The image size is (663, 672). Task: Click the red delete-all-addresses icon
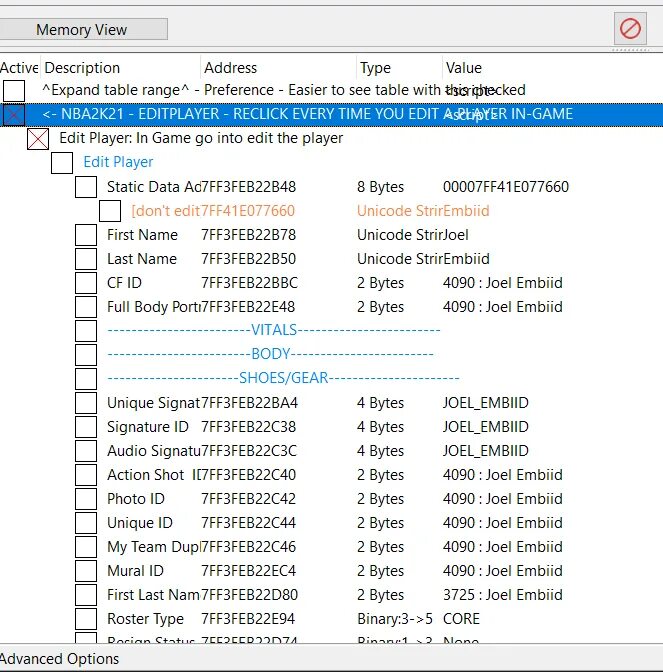(x=630, y=29)
